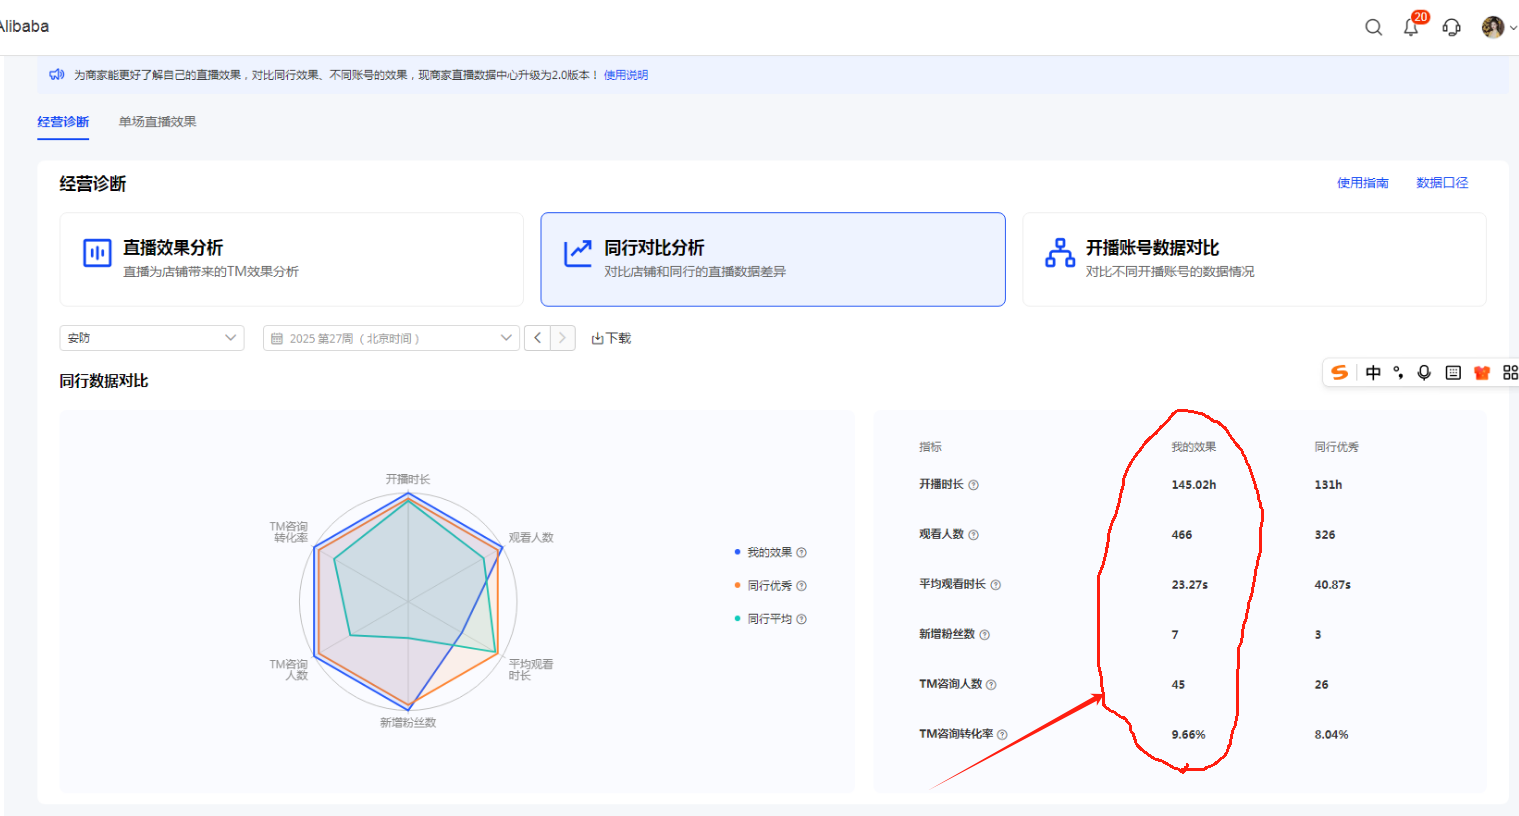The image size is (1519, 816).
Task: Click peer value 131h for 开播时长
Action: click(x=1328, y=485)
